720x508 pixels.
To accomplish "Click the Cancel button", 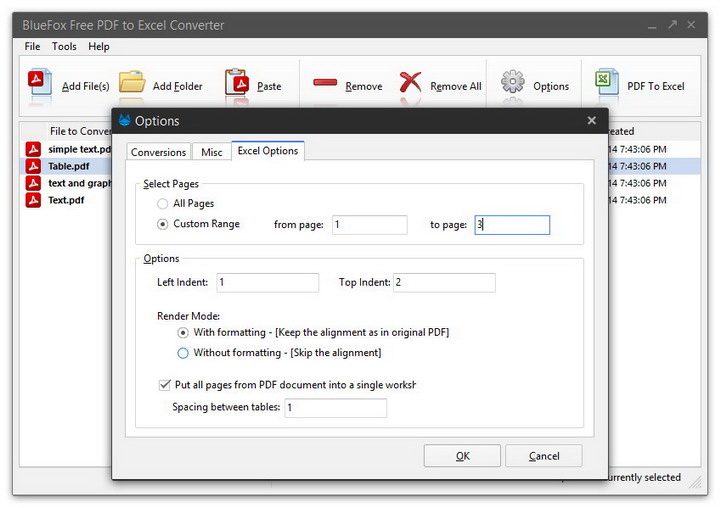I will [544, 456].
